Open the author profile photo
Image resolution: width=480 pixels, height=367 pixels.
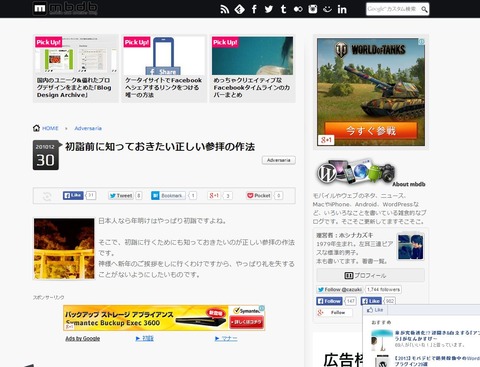click(x=410, y=246)
